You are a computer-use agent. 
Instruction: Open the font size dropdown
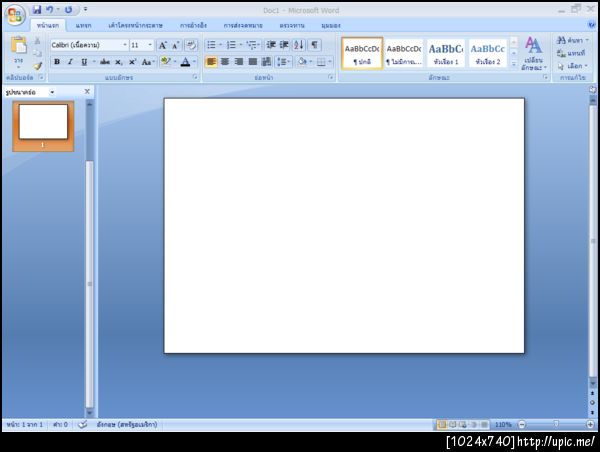point(150,45)
